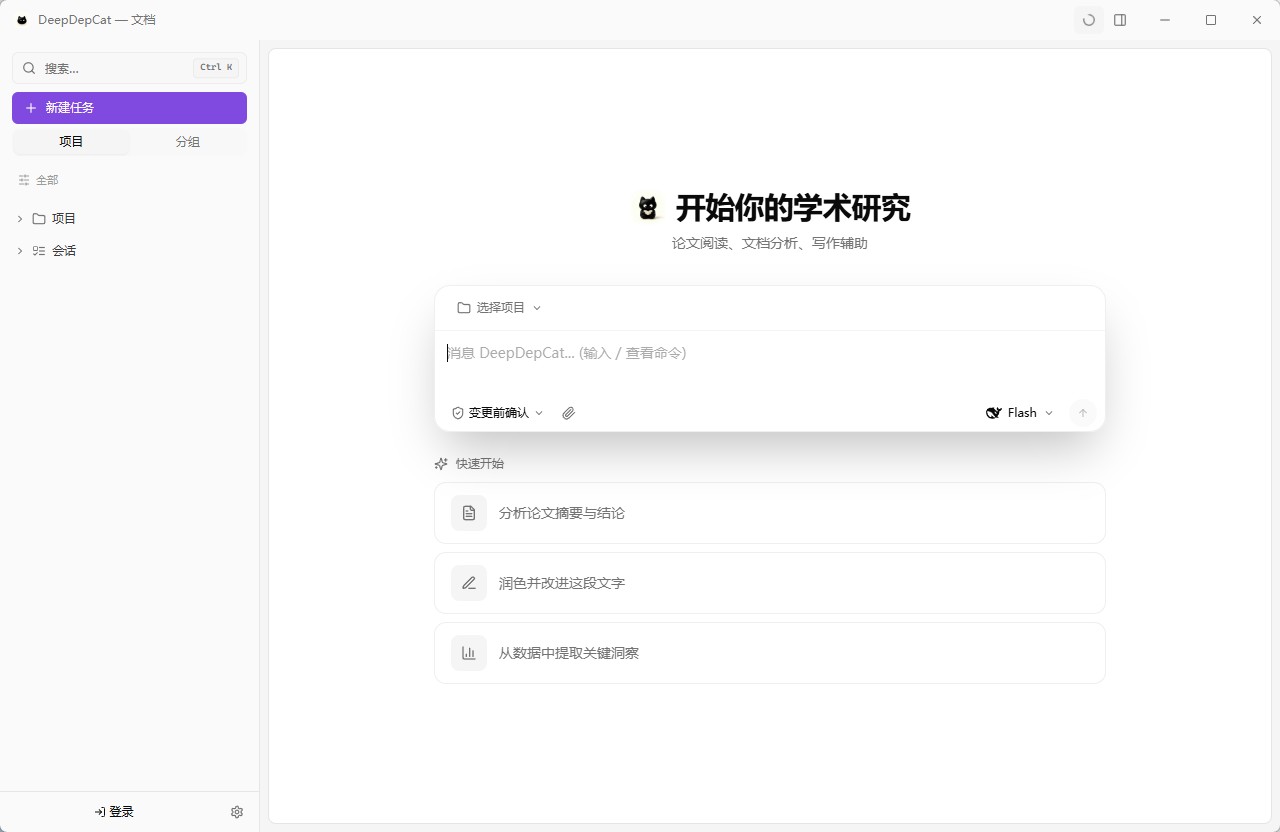The height and width of the screenshot is (832, 1280).
Task: Open the 选择项目 project dropdown
Action: click(x=499, y=308)
